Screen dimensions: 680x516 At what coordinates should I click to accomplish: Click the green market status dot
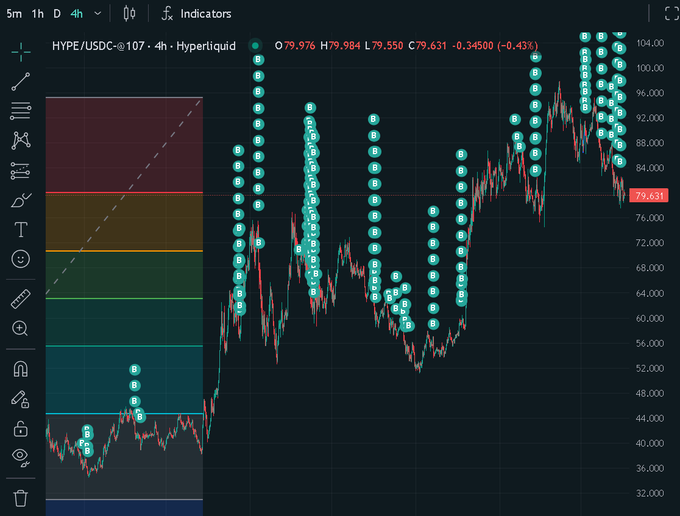click(255, 46)
